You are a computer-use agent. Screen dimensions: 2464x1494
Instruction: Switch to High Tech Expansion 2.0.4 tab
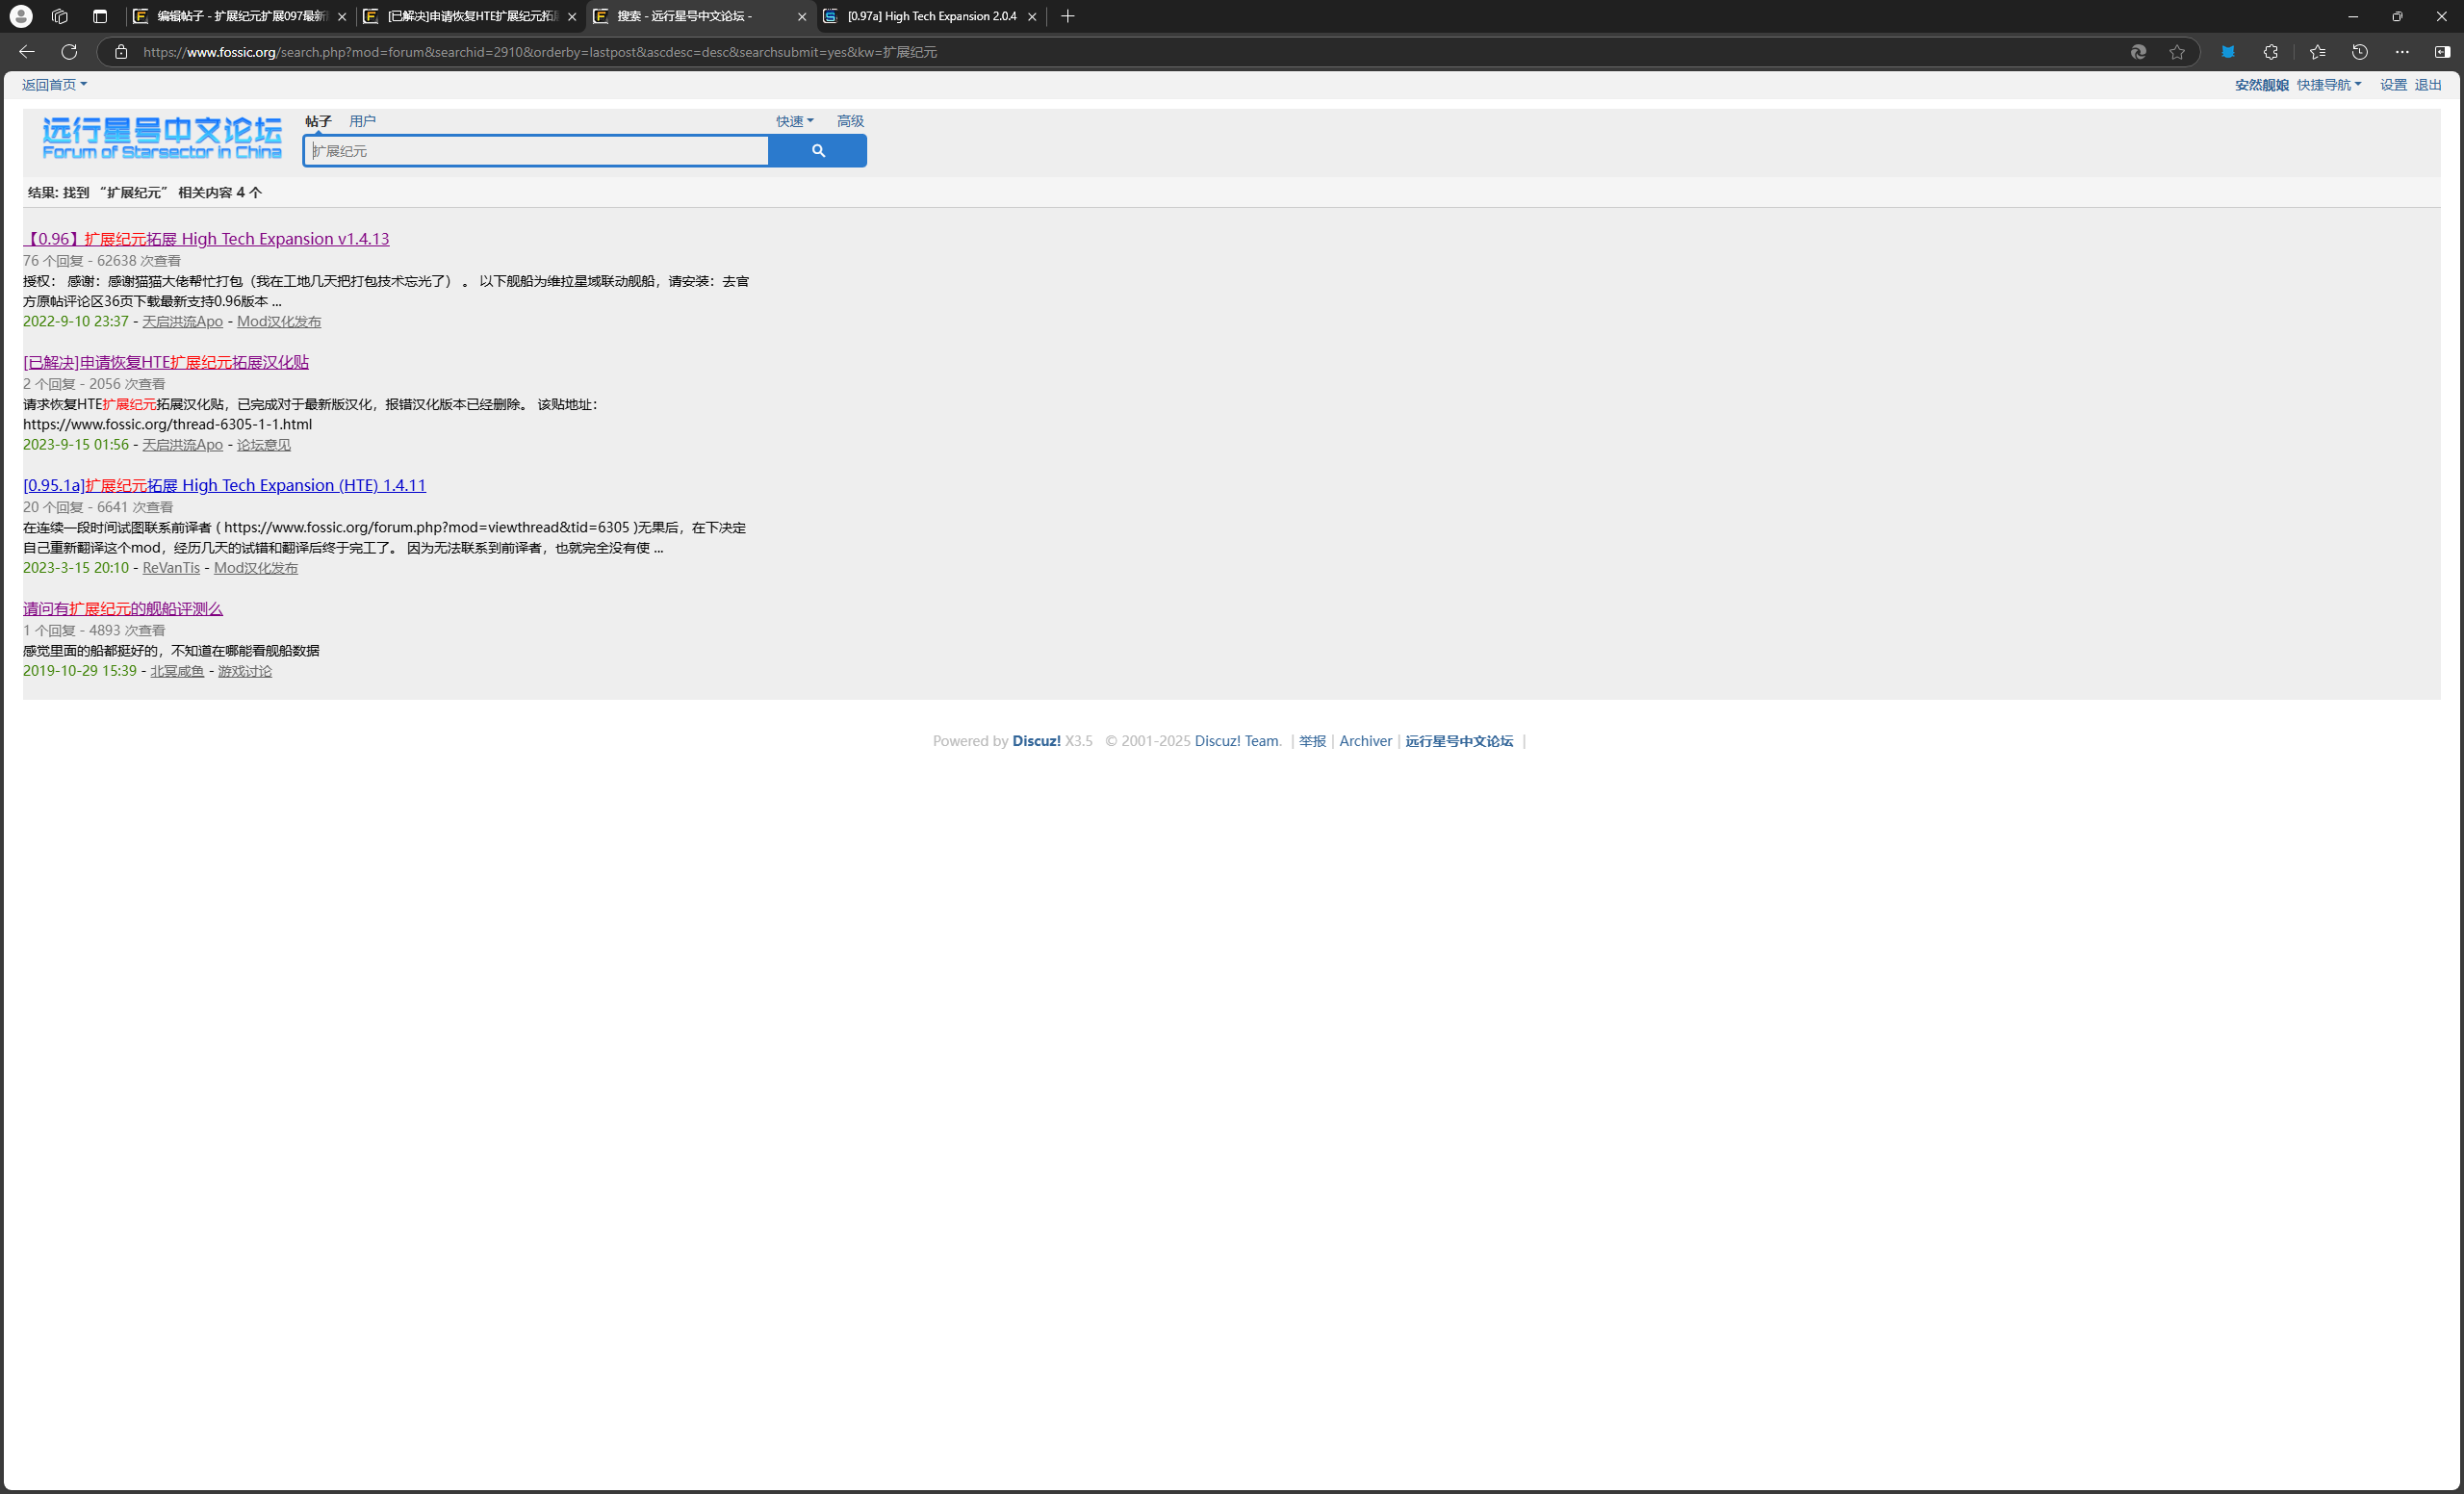coord(930,16)
